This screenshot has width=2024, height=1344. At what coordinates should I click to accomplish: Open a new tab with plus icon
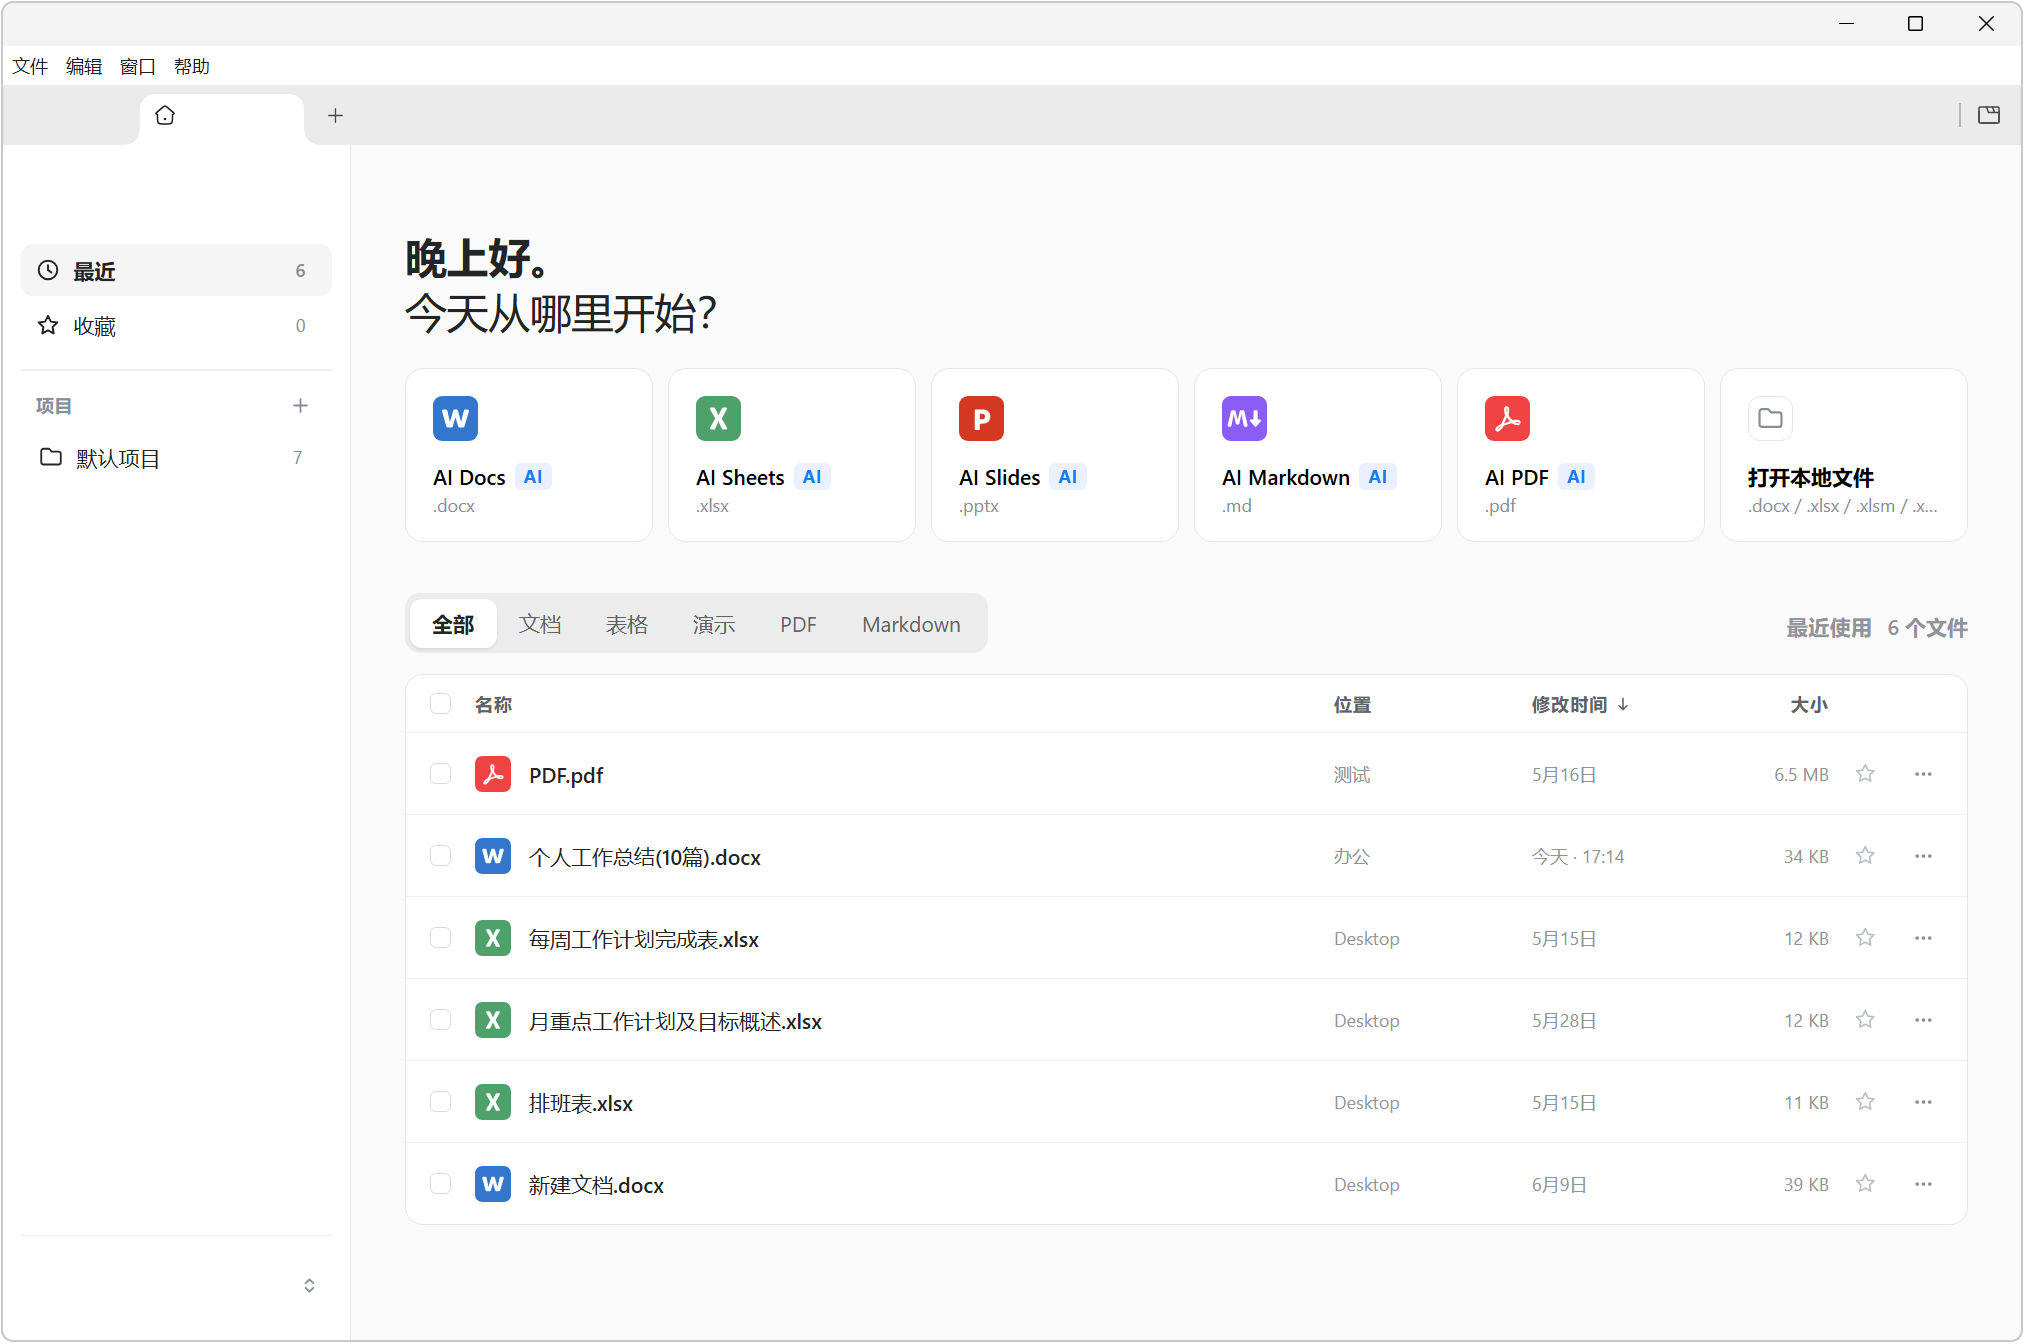point(335,116)
